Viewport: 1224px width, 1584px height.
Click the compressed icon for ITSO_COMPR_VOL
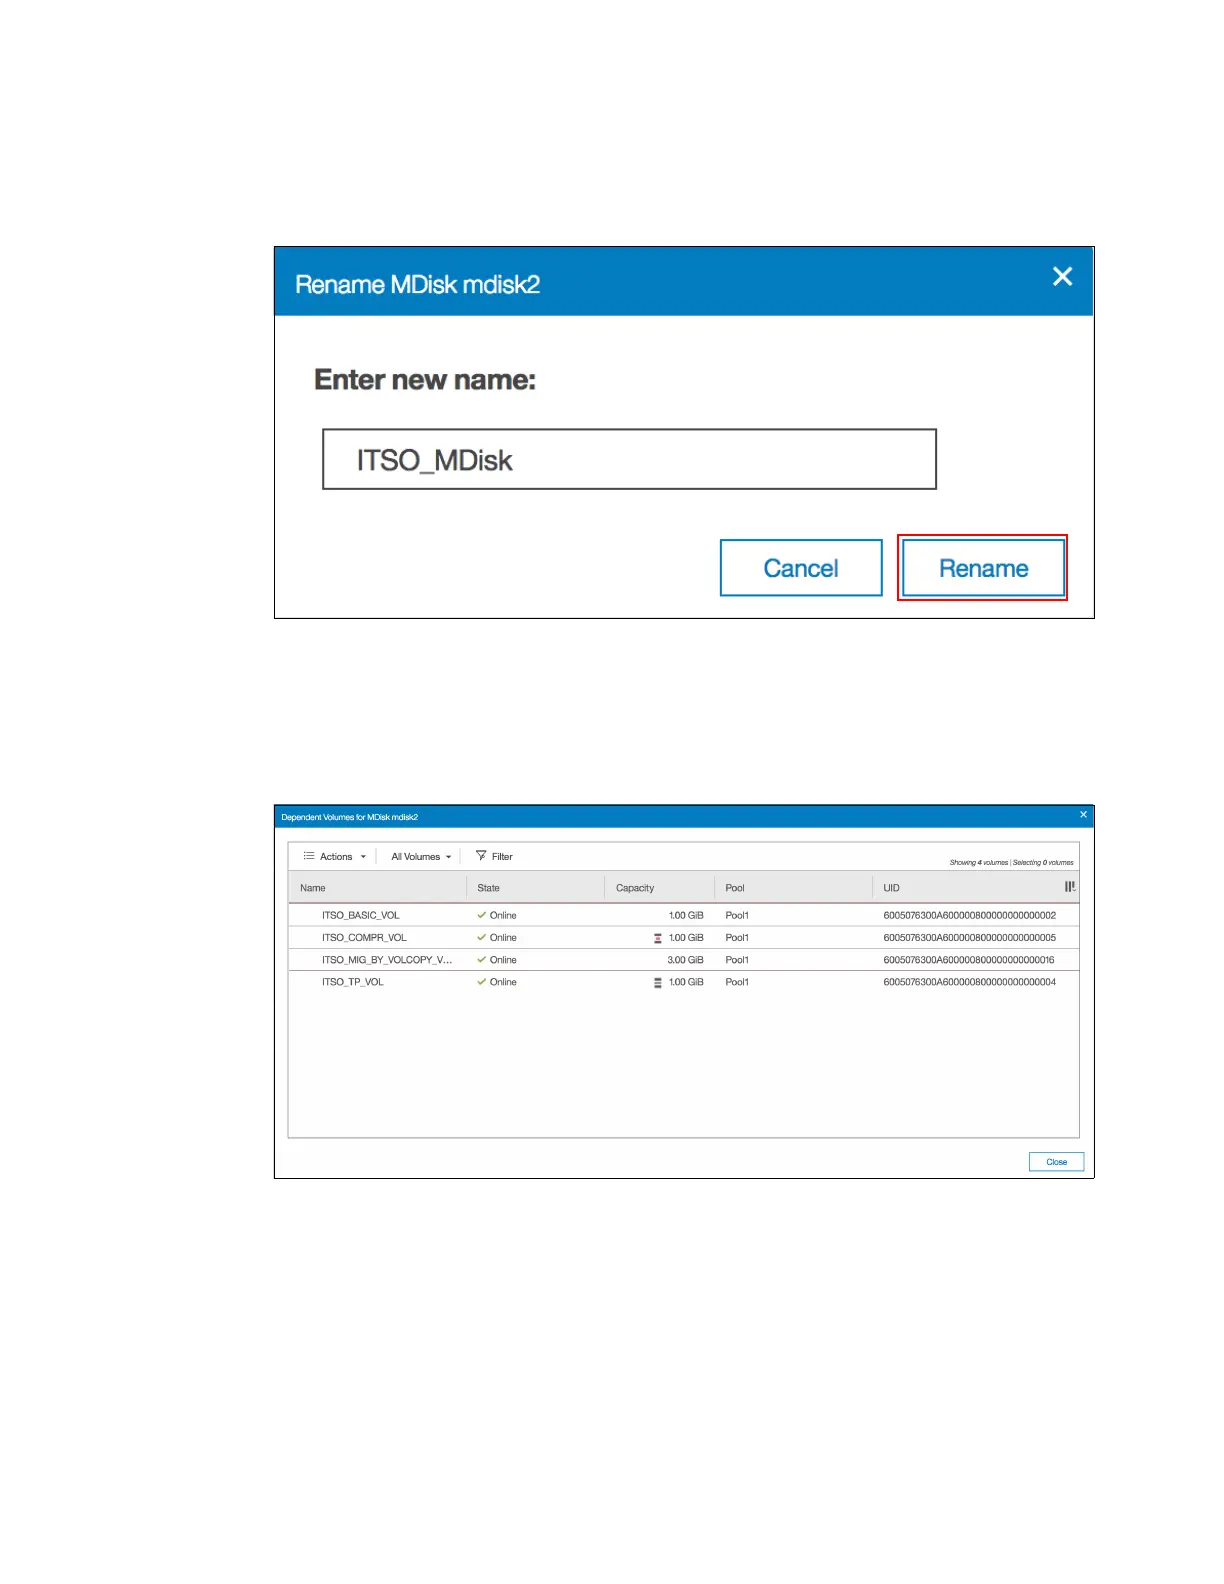pyautogui.click(x=658, y=938)
